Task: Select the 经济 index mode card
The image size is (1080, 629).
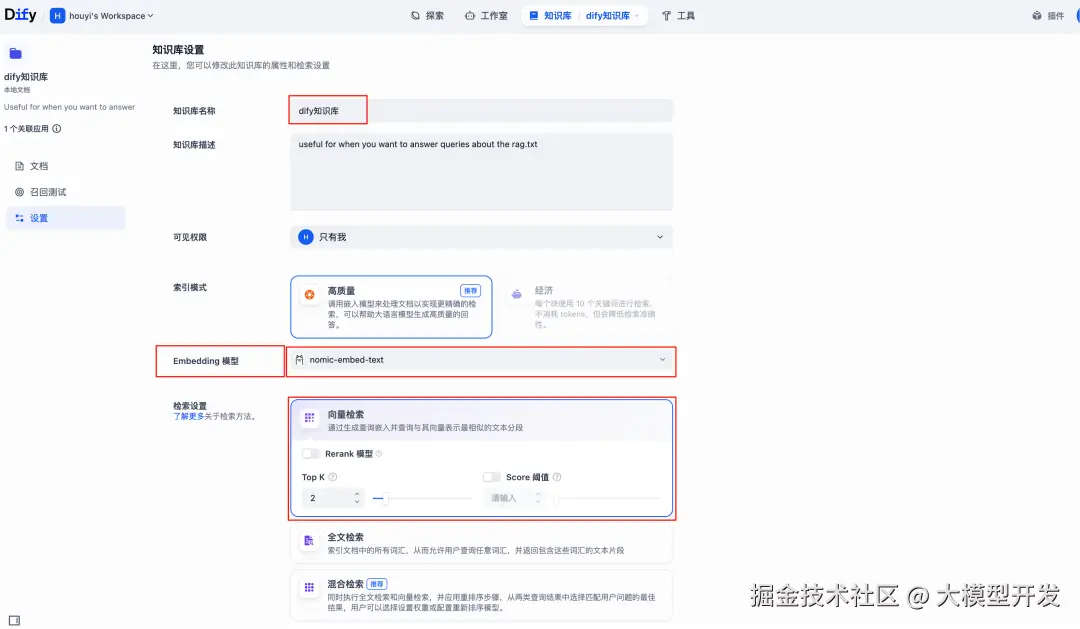Action: pyautogui.click(x=584, y=307)
